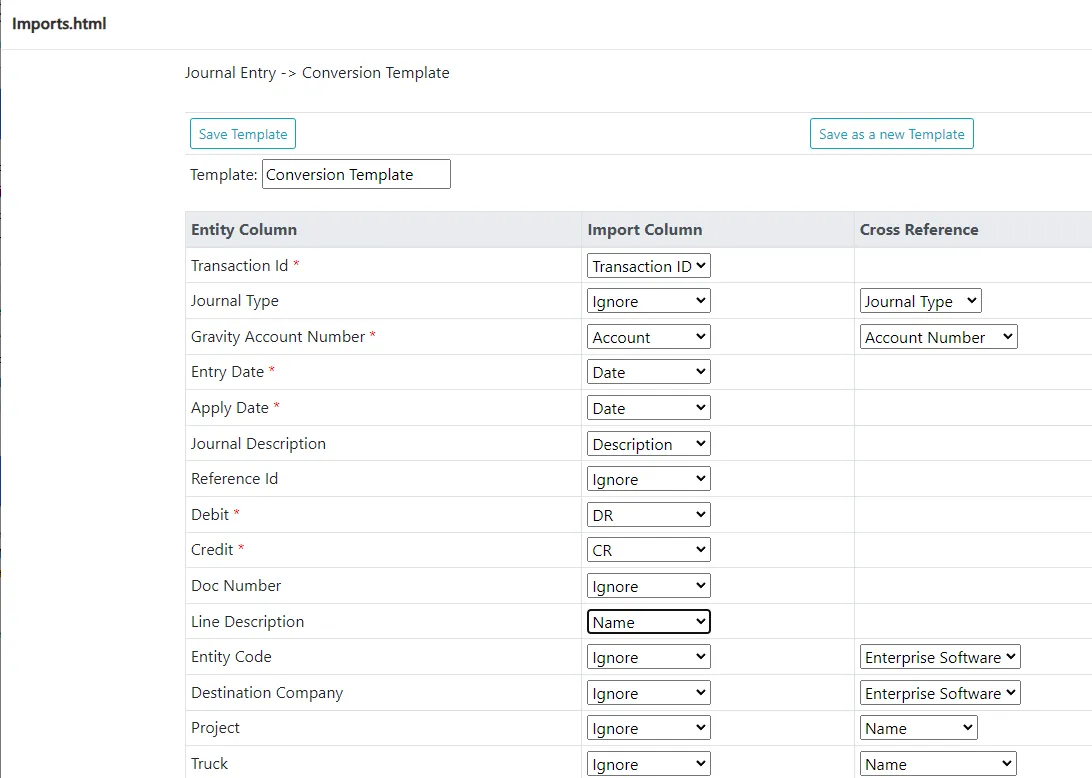Viewport: 1092px width, 778px height.
Task: Open Gravity Account Number import column dropdown
Action: 648,336
